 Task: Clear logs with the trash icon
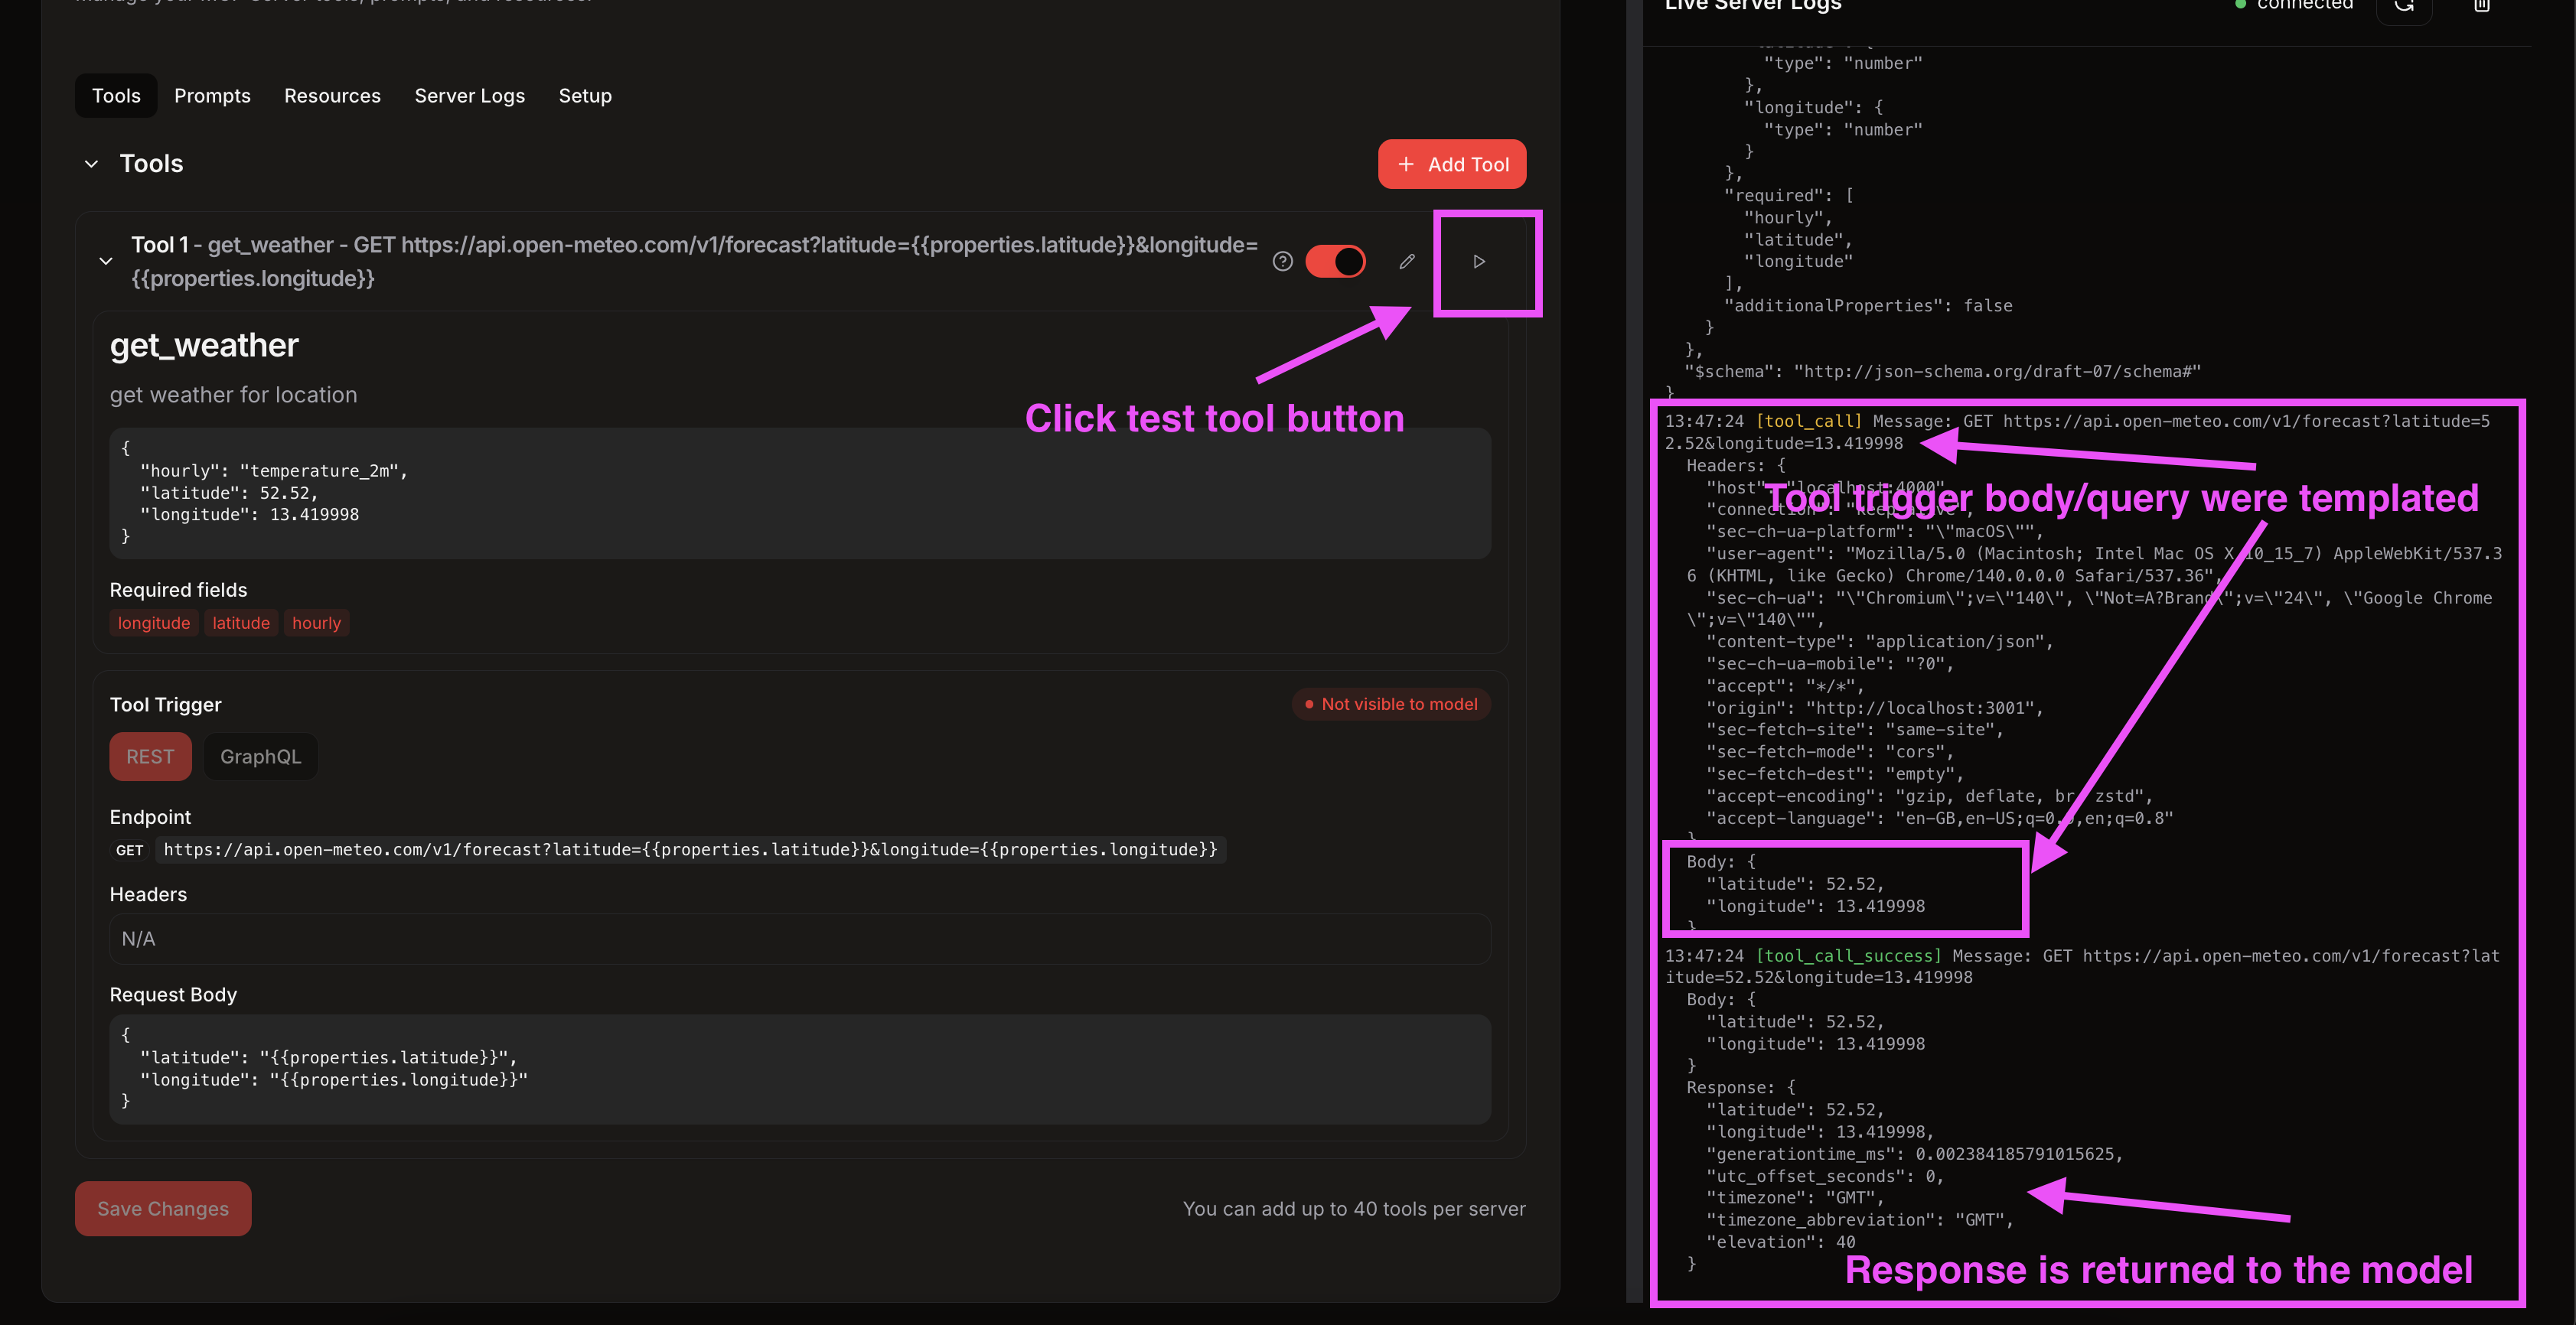click(2482, 6)
